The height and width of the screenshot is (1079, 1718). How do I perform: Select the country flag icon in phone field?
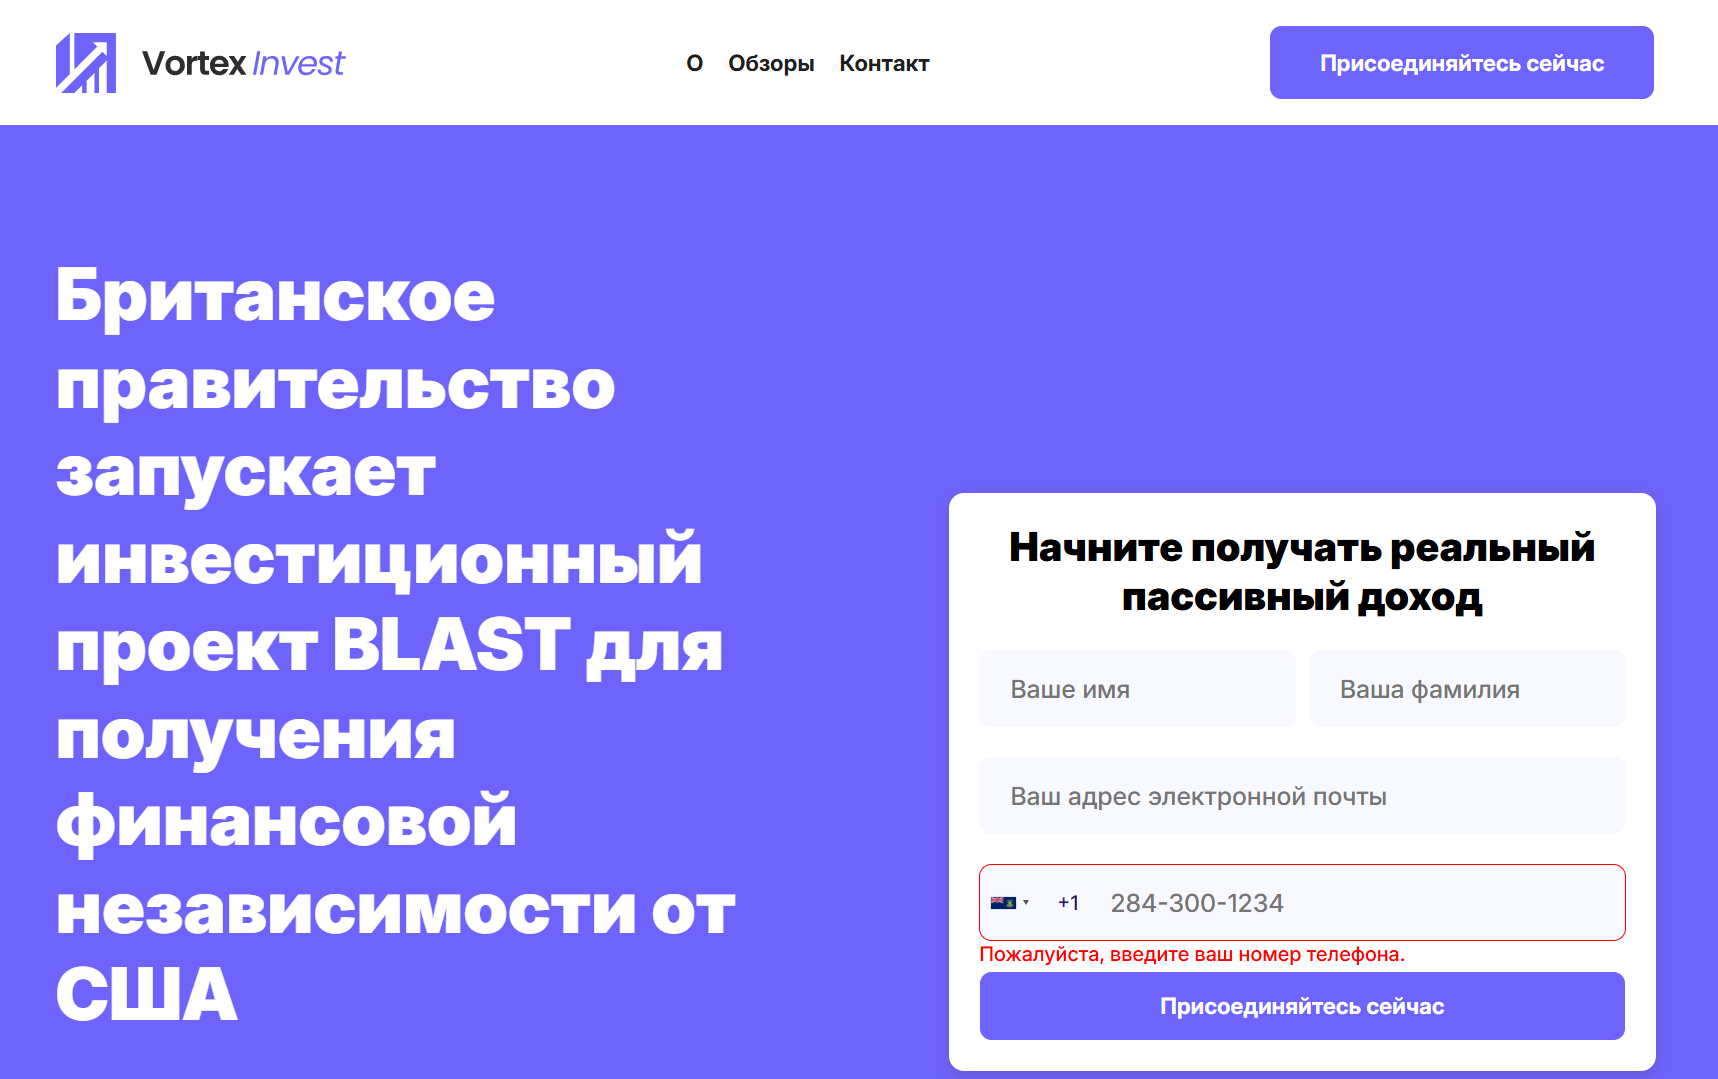tap(1004, 902)
